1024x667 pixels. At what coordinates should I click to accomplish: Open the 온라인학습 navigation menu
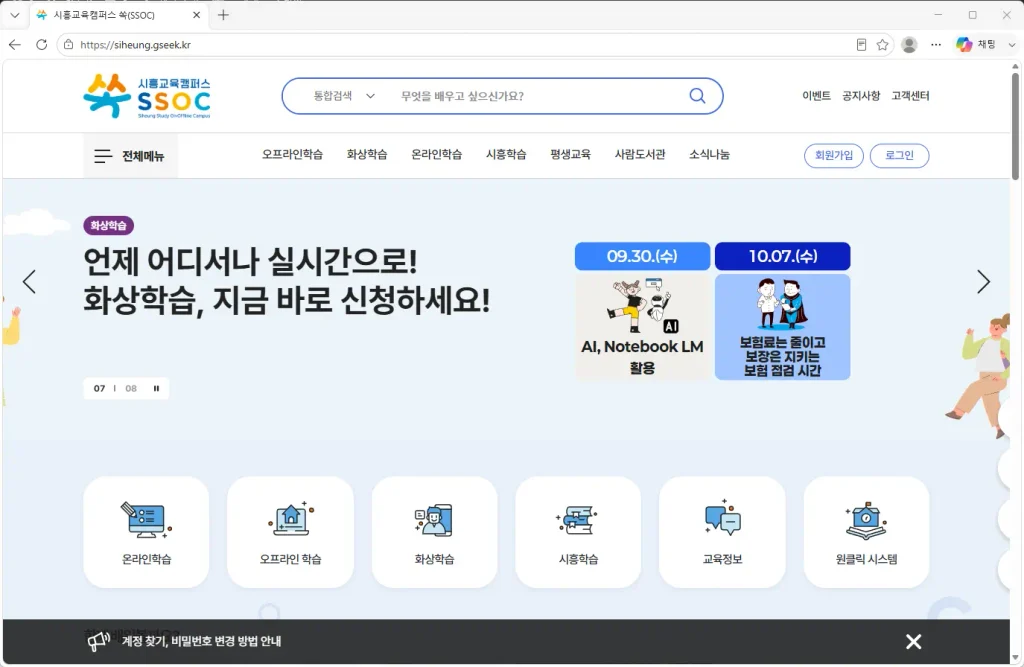[436, 155]
